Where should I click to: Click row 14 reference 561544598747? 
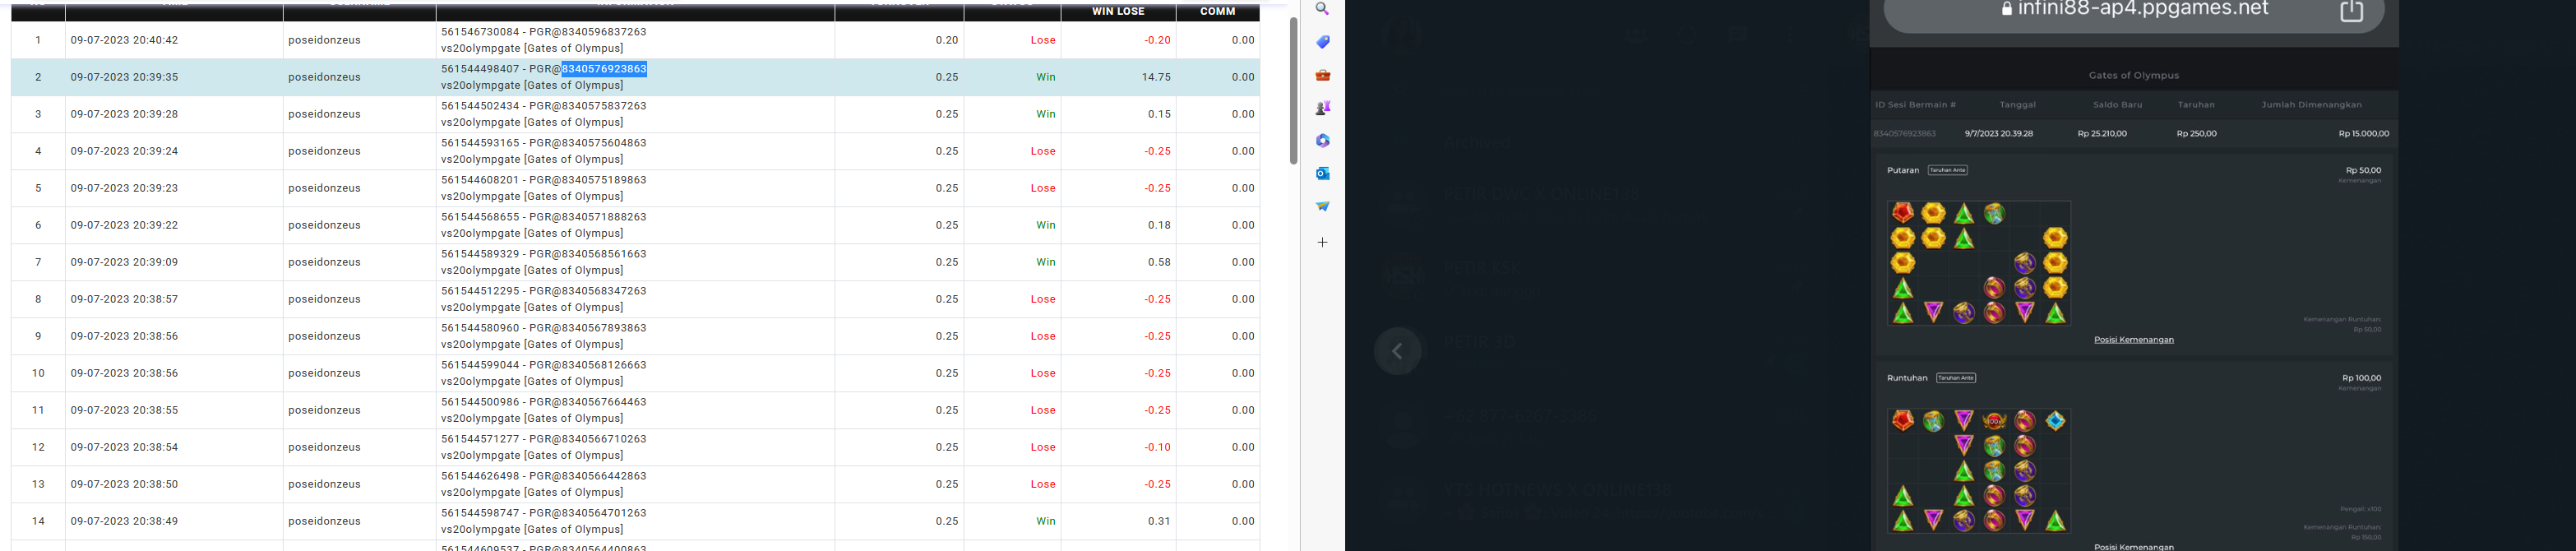pyautogui.click(x=480, y=513)
